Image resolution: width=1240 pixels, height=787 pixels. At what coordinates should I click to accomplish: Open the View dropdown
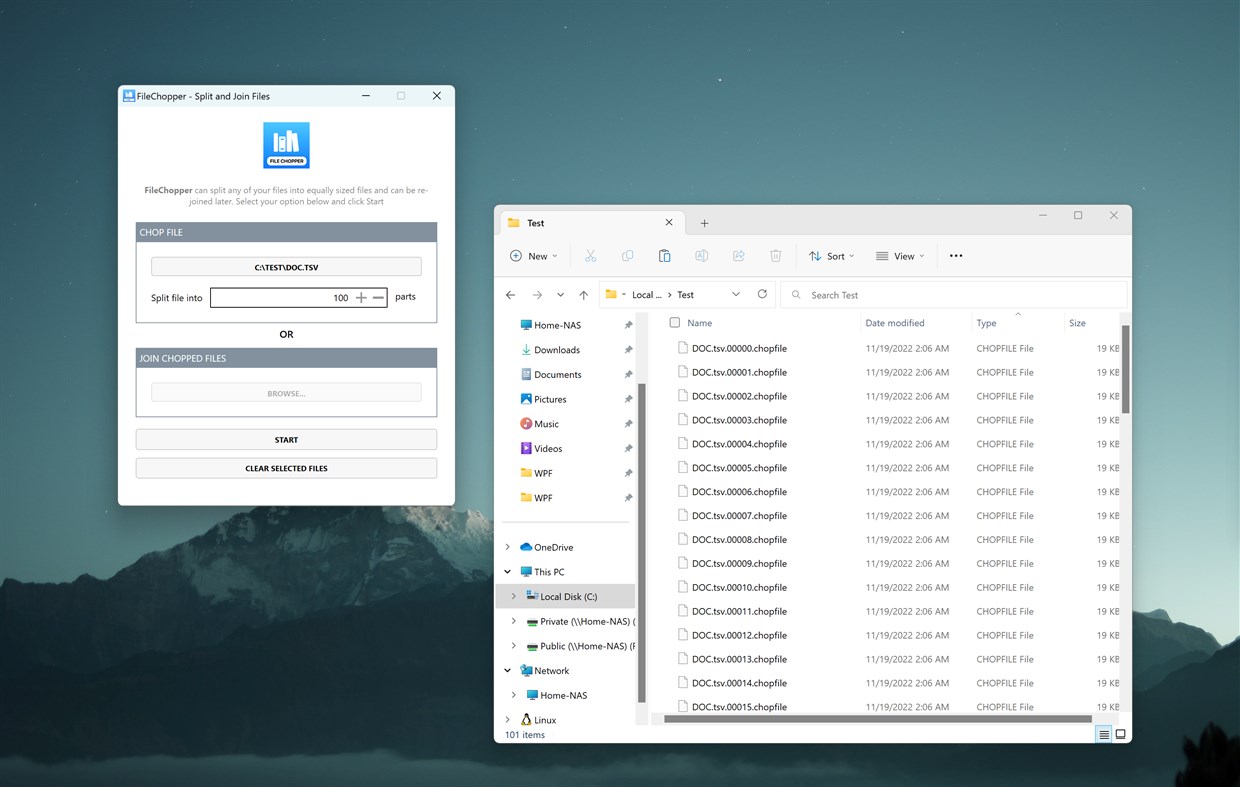click(x=898, y=256)
